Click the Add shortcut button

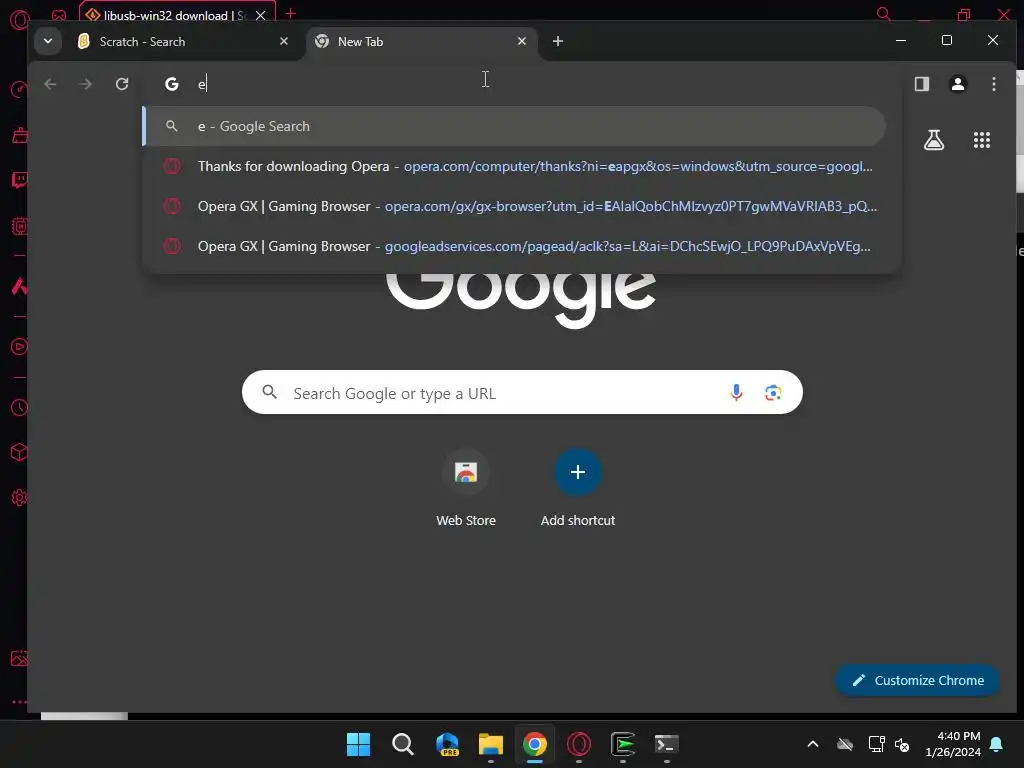click(x=577, y=488)
